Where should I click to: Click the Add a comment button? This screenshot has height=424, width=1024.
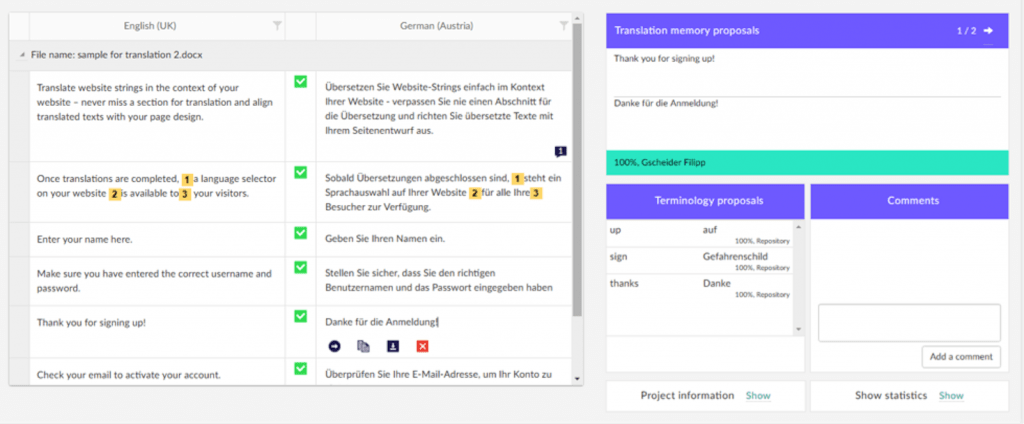pyautogui.click(x=961, y=357)
